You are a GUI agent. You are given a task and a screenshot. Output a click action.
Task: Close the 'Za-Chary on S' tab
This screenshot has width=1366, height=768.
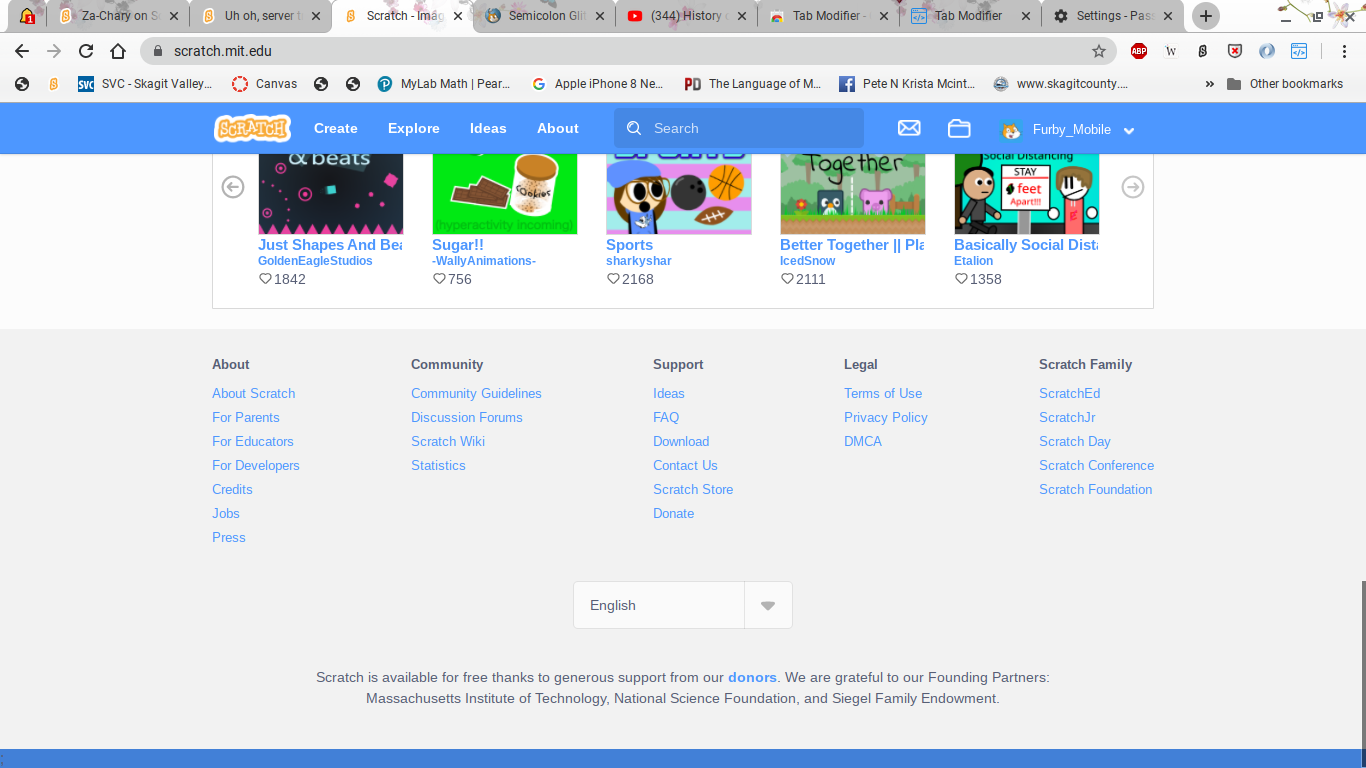174,16
